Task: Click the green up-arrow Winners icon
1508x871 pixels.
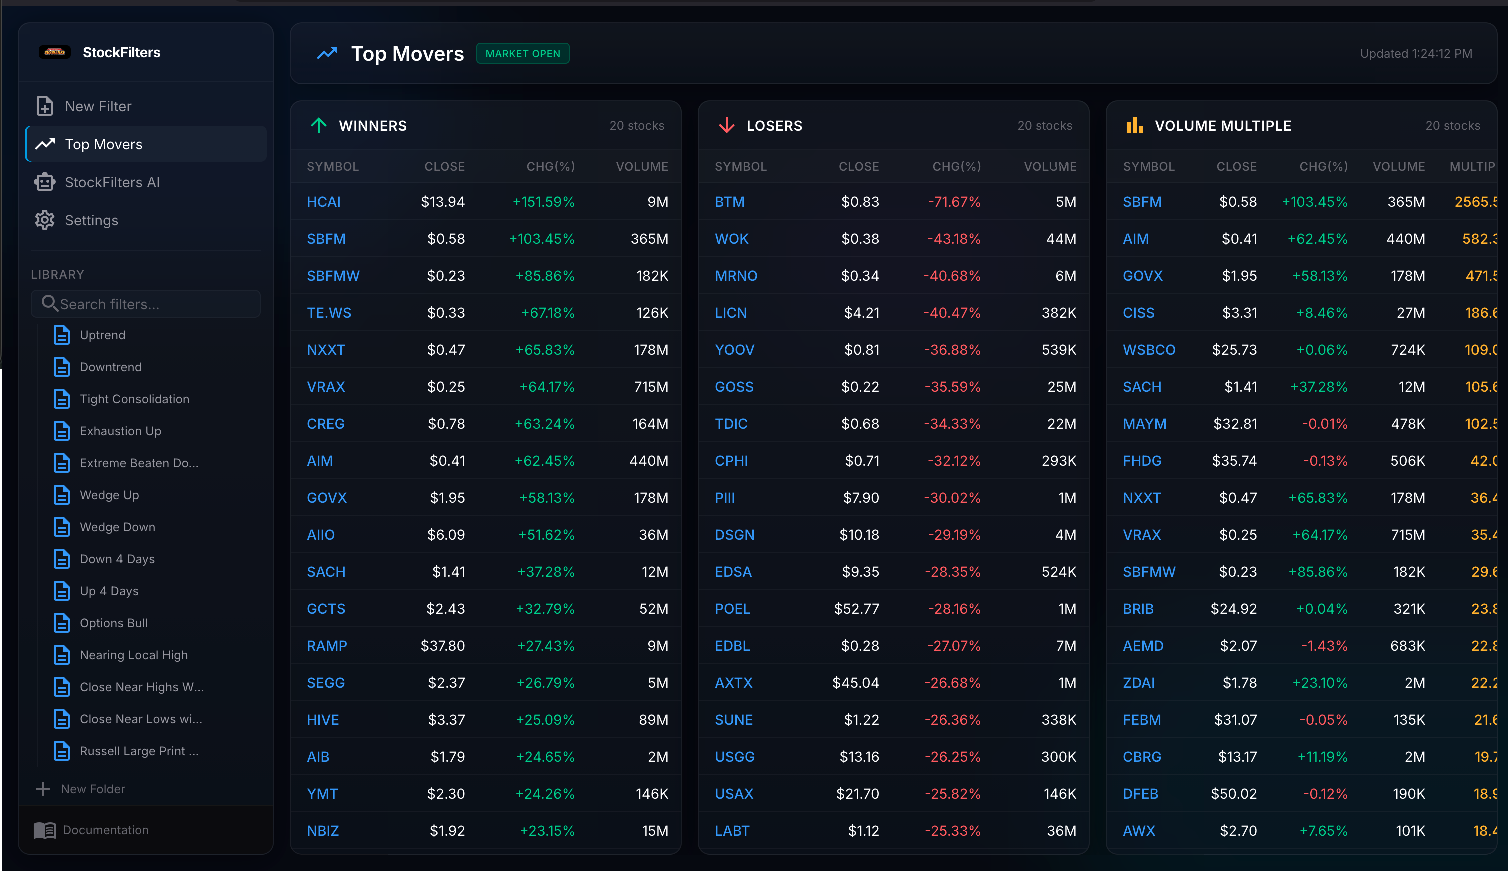Action: click(x=319, y=125)
